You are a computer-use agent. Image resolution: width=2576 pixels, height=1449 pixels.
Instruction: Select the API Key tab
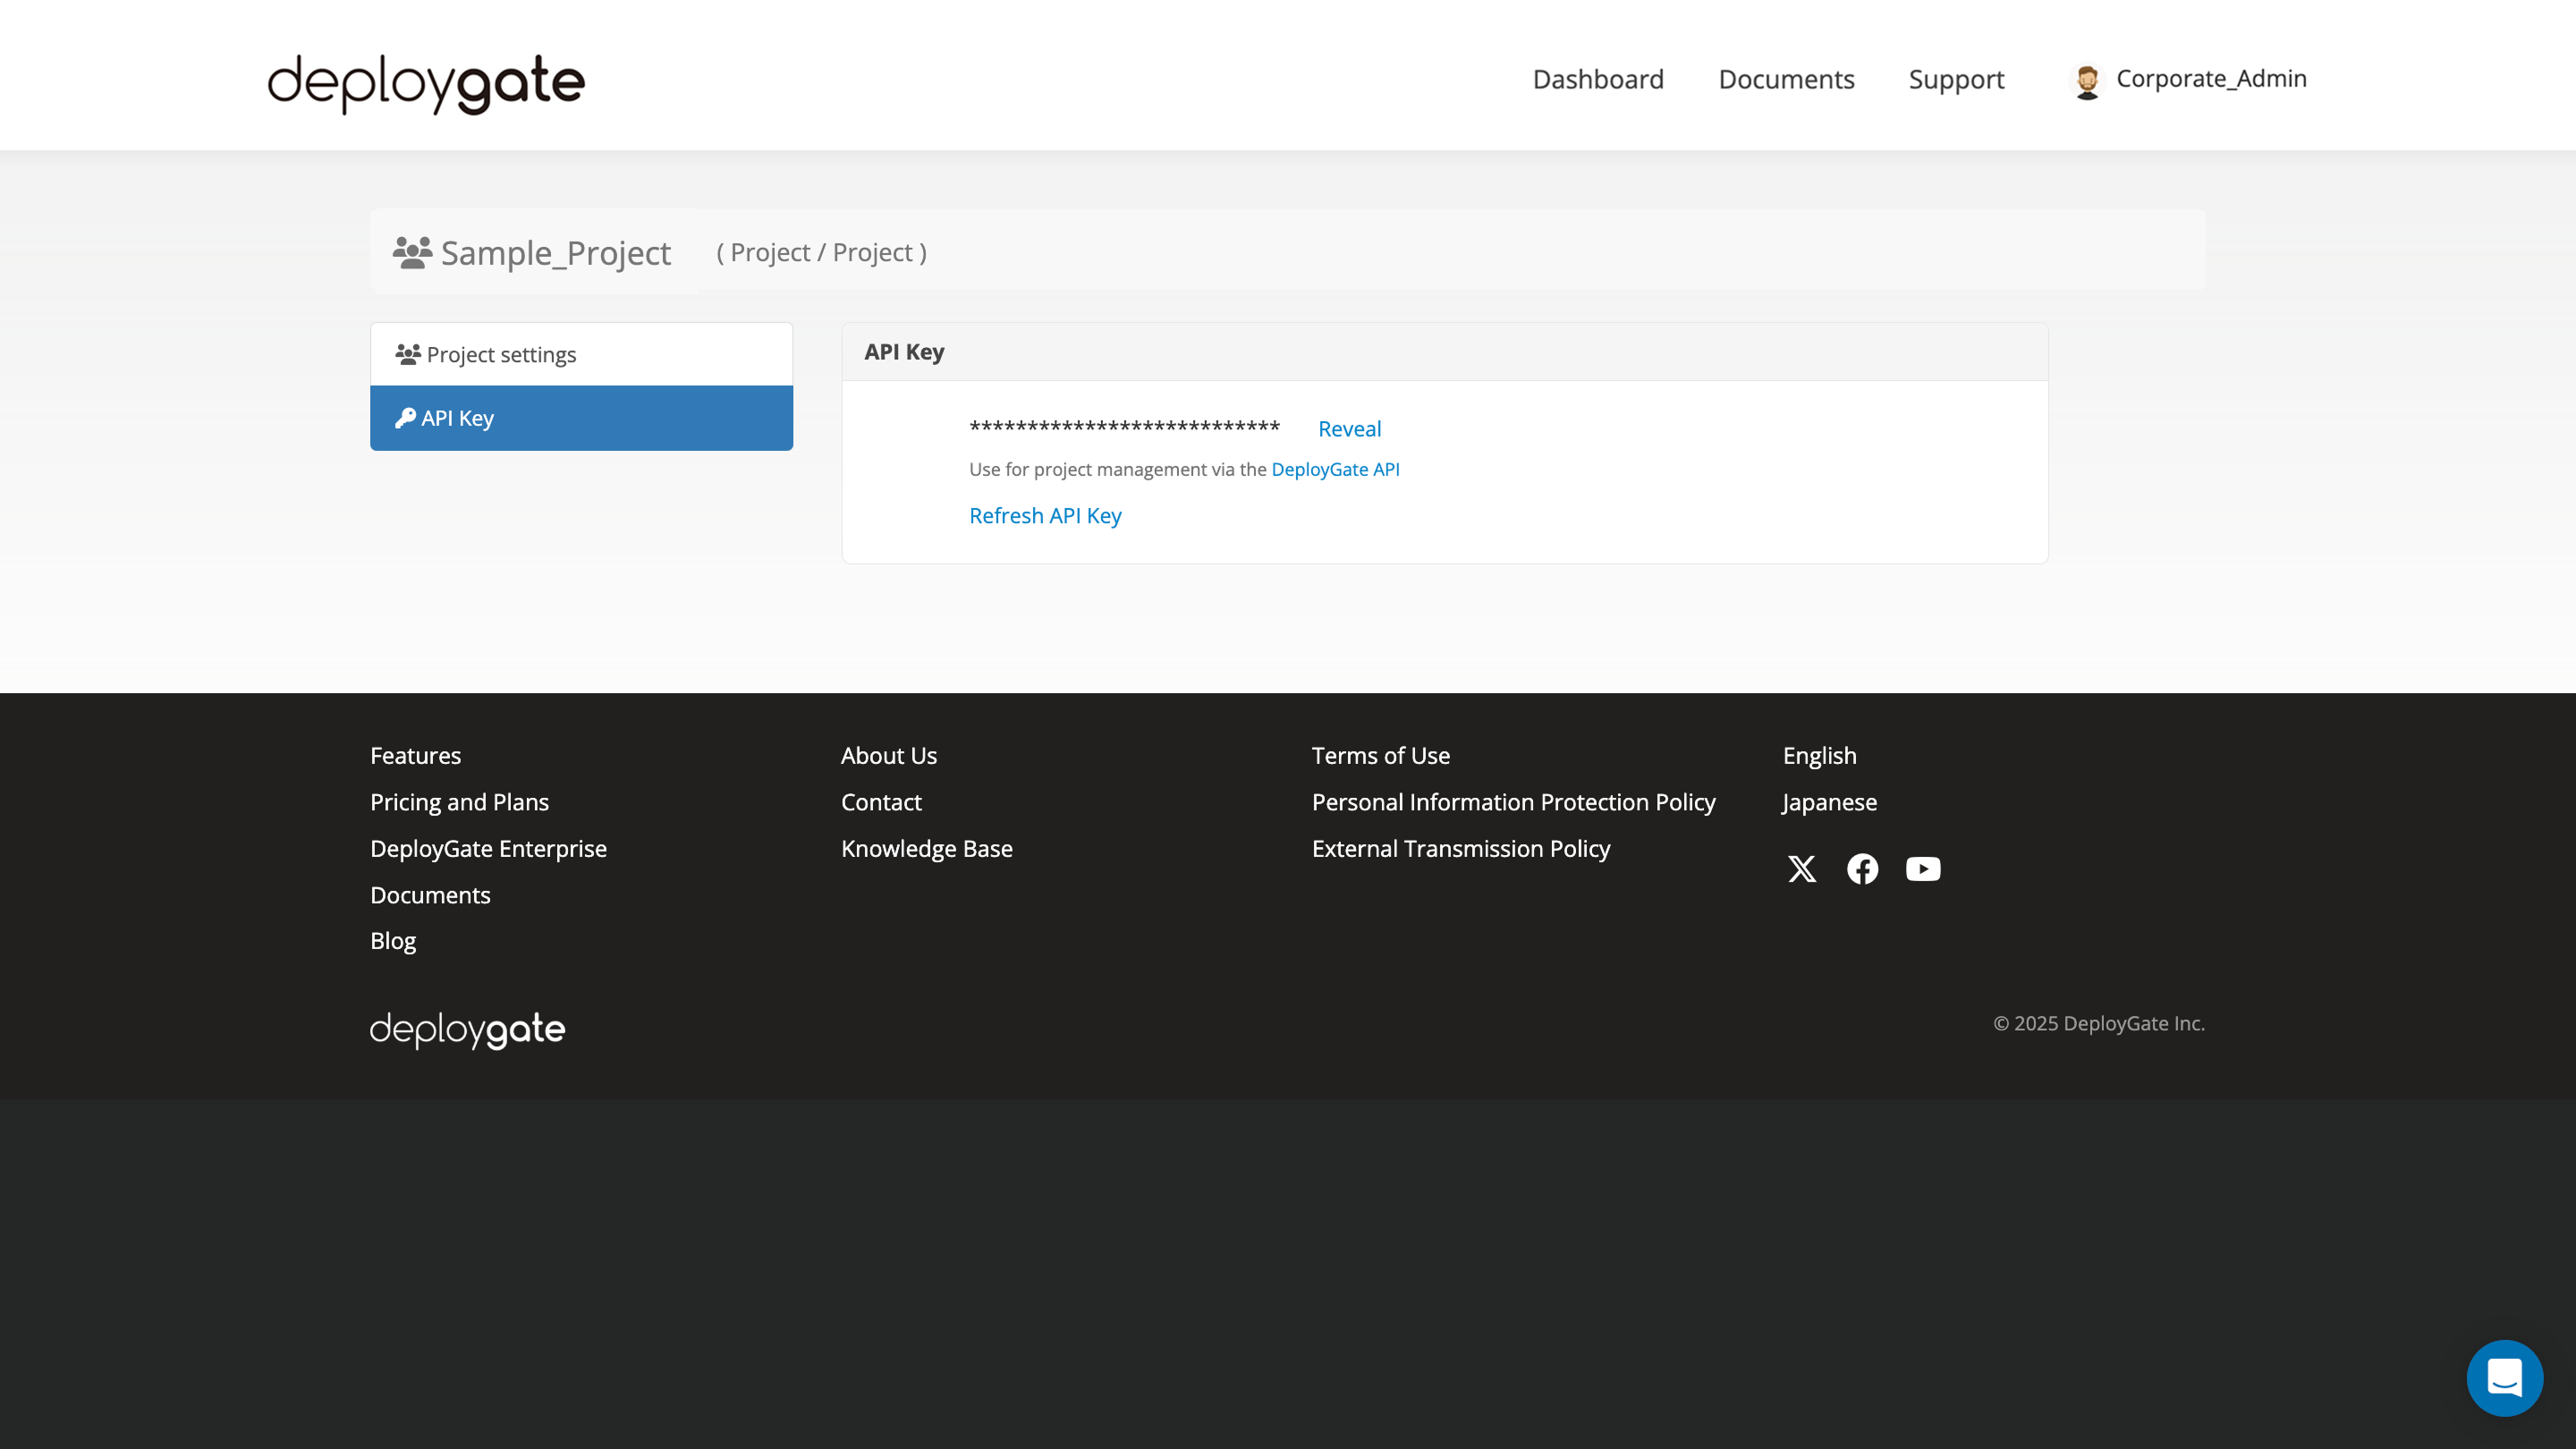click(456, 417)
